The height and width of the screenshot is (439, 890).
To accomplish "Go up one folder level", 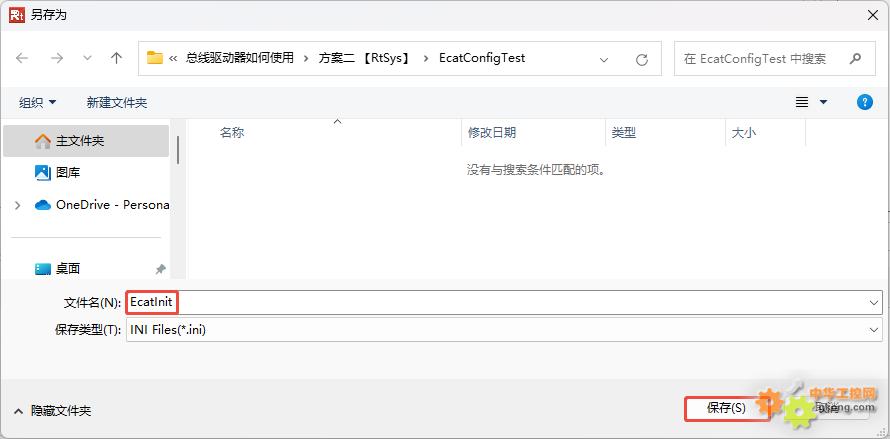I will point(116,59).
